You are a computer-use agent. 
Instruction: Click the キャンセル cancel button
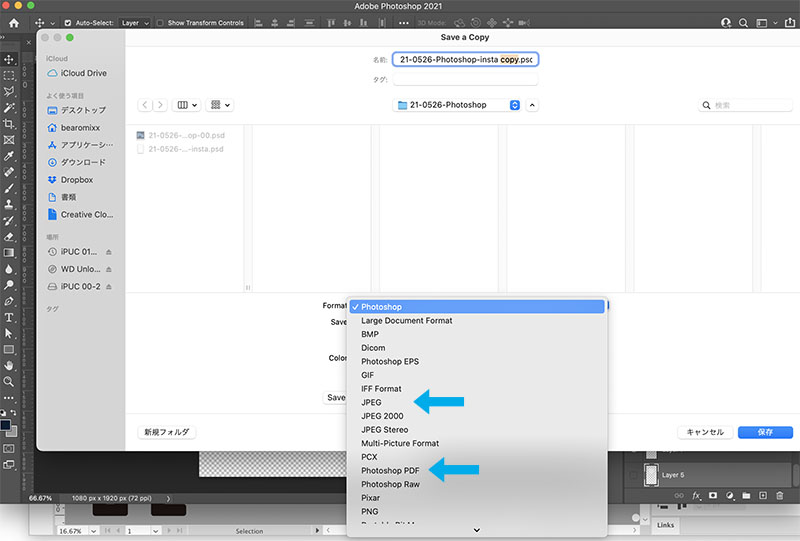coord(705,432)
